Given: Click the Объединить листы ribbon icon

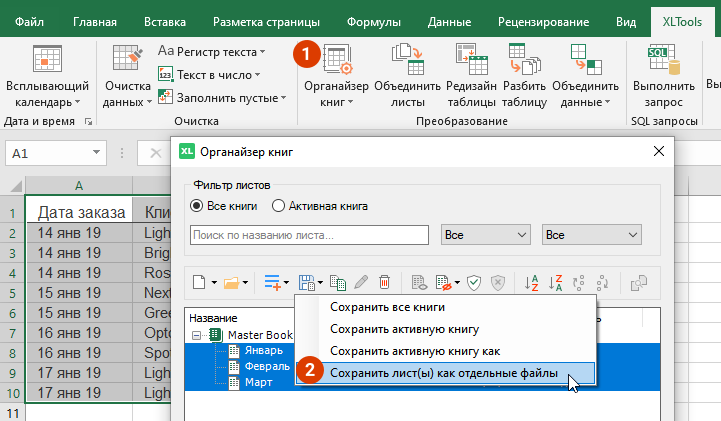Looking at the screenshot, I should tap(407, 62).
